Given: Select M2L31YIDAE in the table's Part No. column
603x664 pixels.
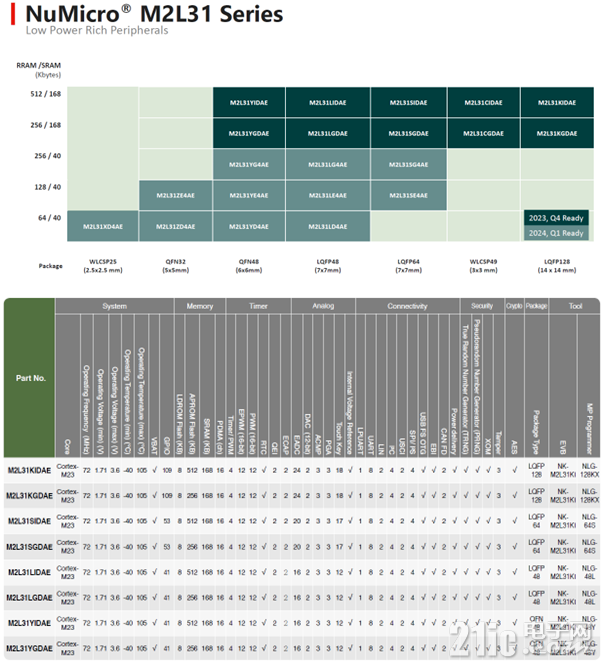Looking at the screenshot, I should click(x=29, y=623).
